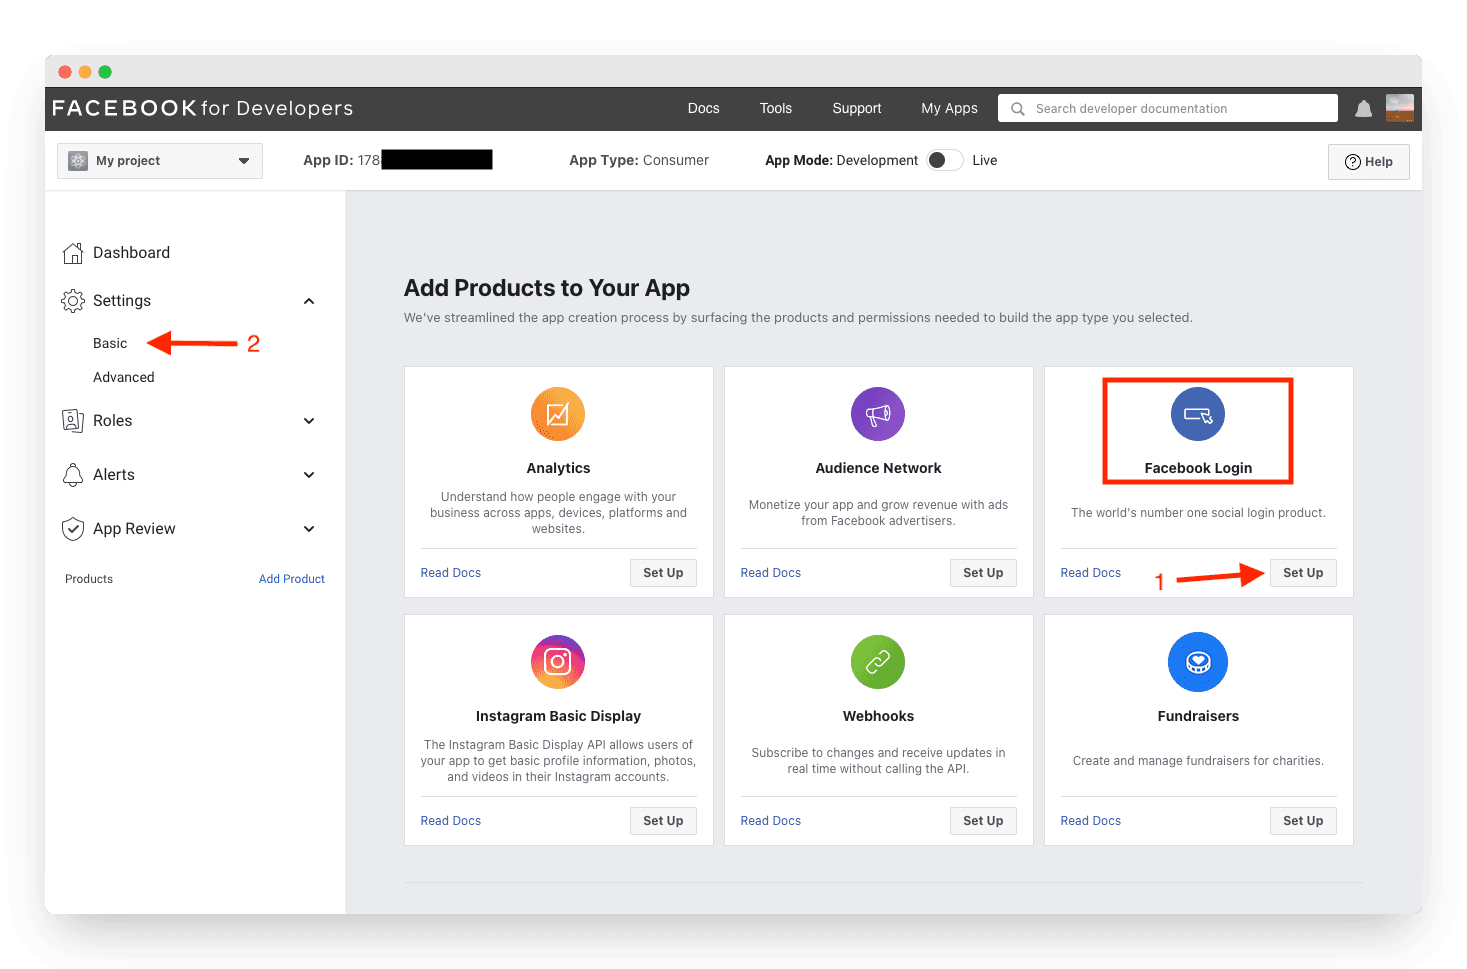The height and width of the screenshot is (969, 1467).
Task: Click the green macOS zoom window button
Action: [105, 72]
